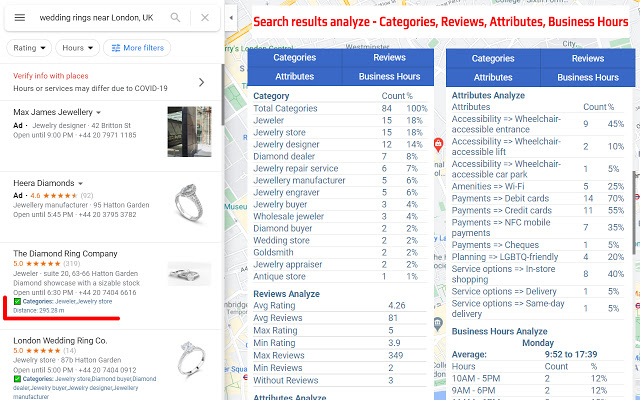Click green check icon under London Wedding Ring Co.
The image size is (640, 400).
(17, 379)
